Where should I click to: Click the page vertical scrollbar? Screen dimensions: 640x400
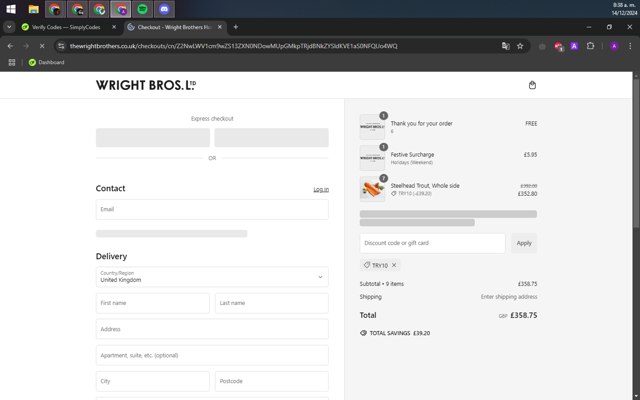[x=636, y=151]
